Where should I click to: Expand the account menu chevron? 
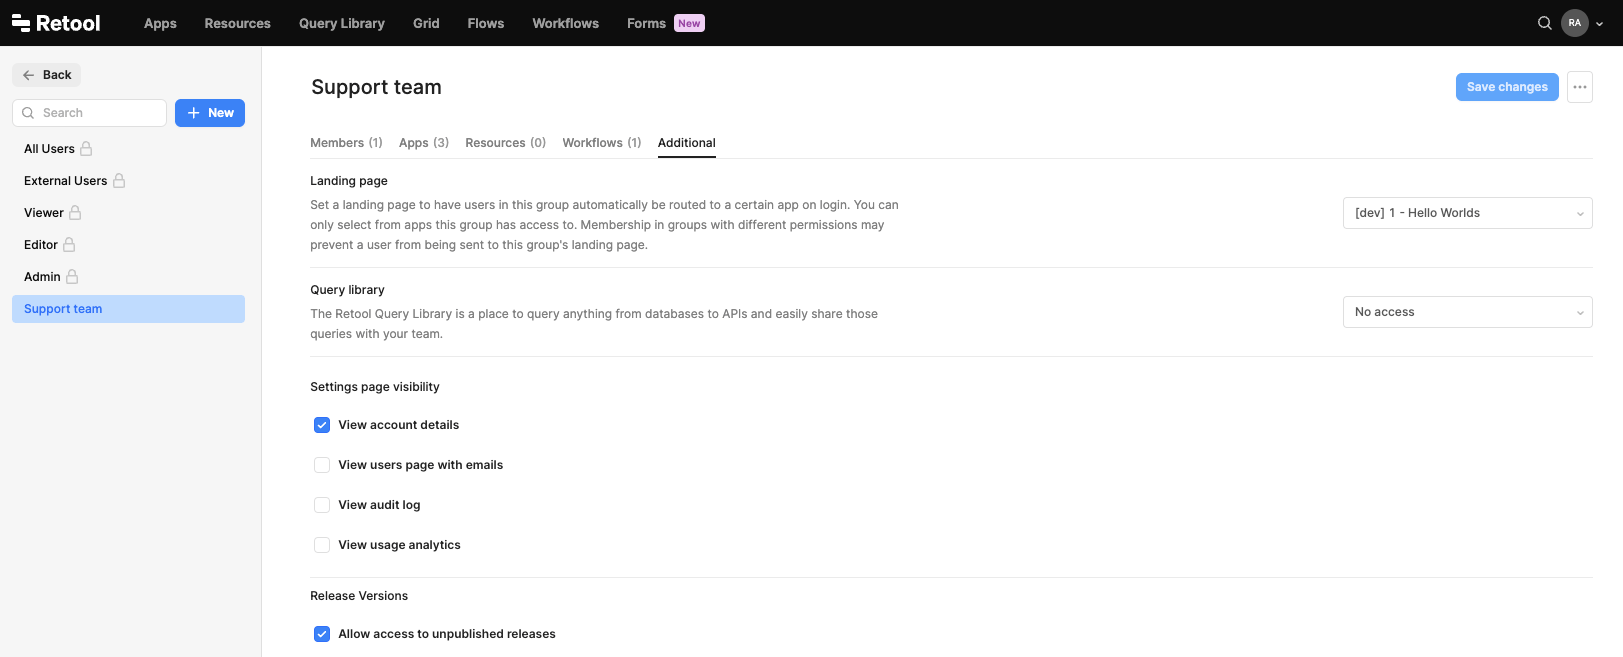click(x=1600, y=24)
